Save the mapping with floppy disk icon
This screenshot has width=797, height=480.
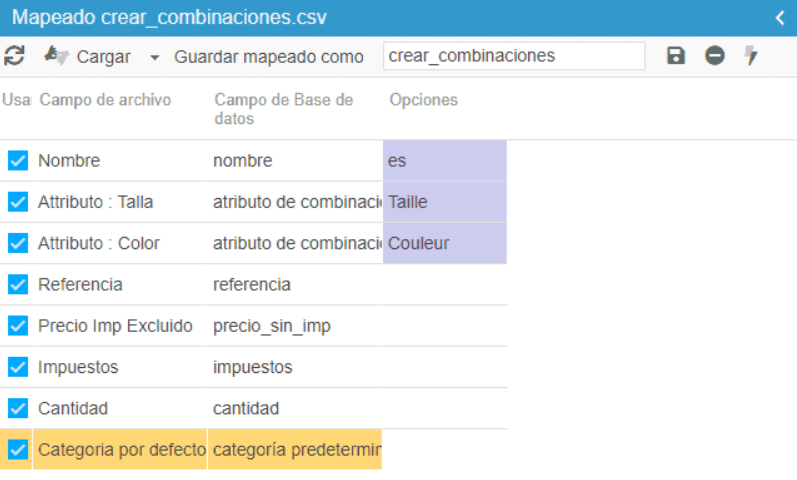click(676, 56)
